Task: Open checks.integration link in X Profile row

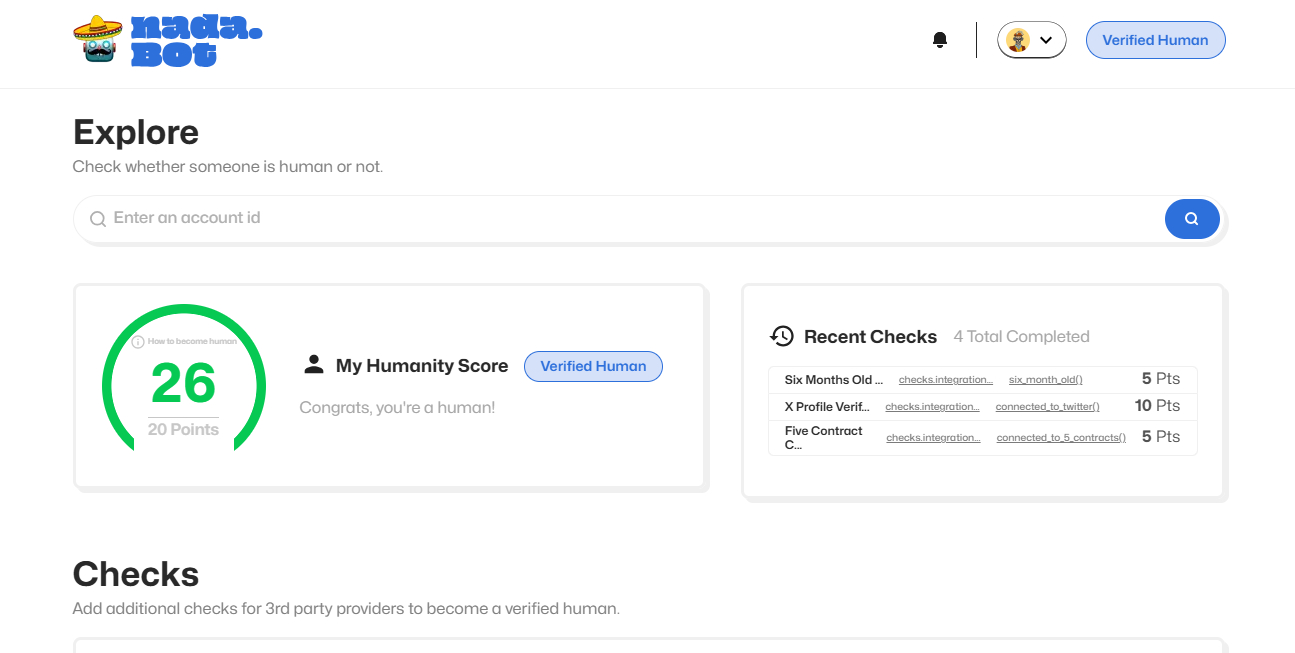Action: pos(932,407)
